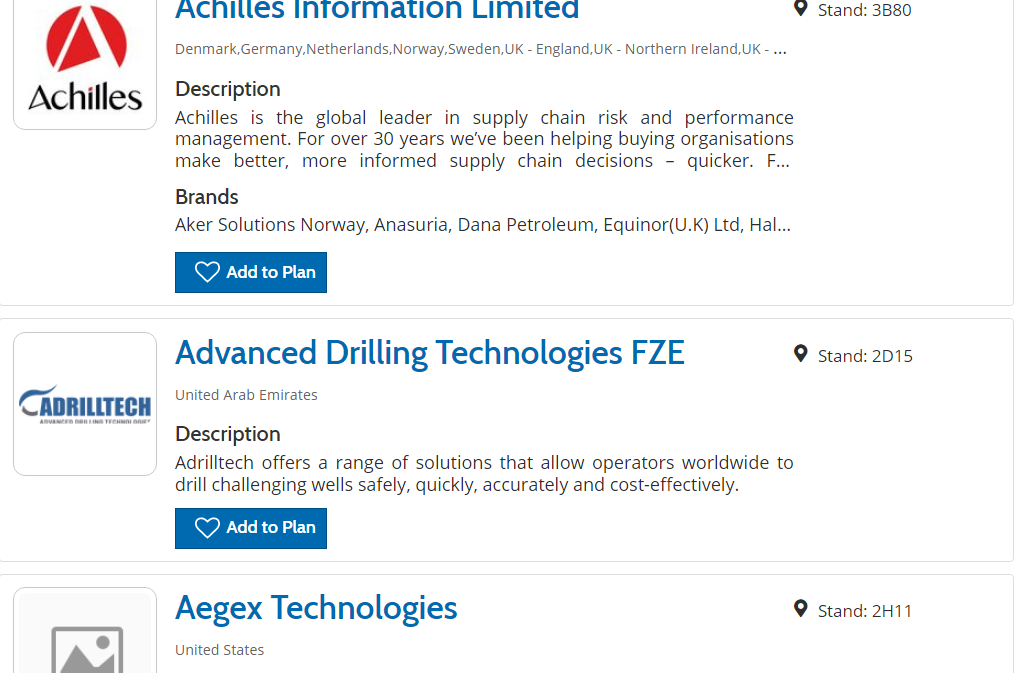Expand the truncated Achilles brands list
Screen dimensions: 1014x673
point(783,225)
